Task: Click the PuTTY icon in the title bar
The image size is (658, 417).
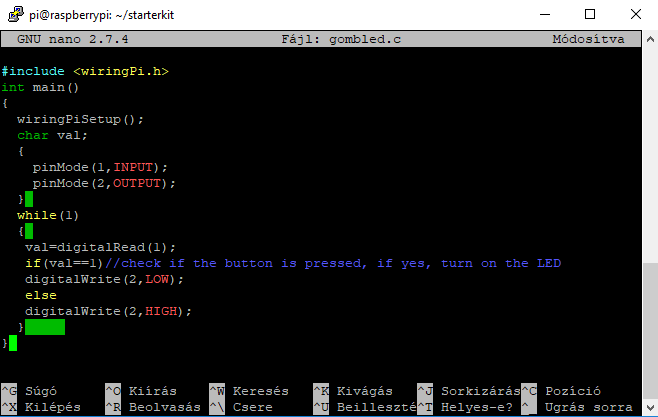Action: (x=16, y=14)
